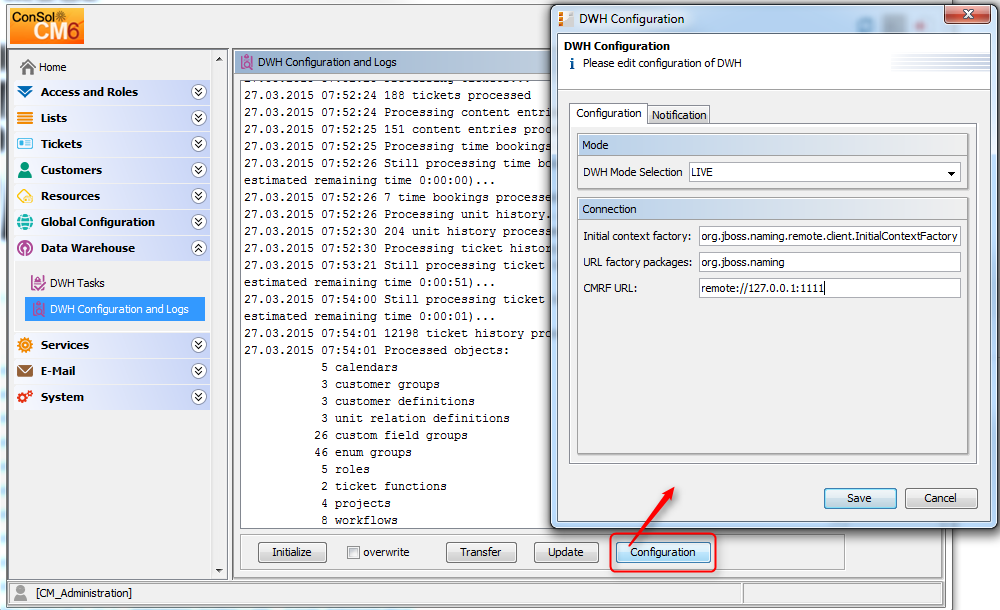This screenshot has width=1000, height=610.
Task: Save the DWH Configuration
Action: point(859,498)
